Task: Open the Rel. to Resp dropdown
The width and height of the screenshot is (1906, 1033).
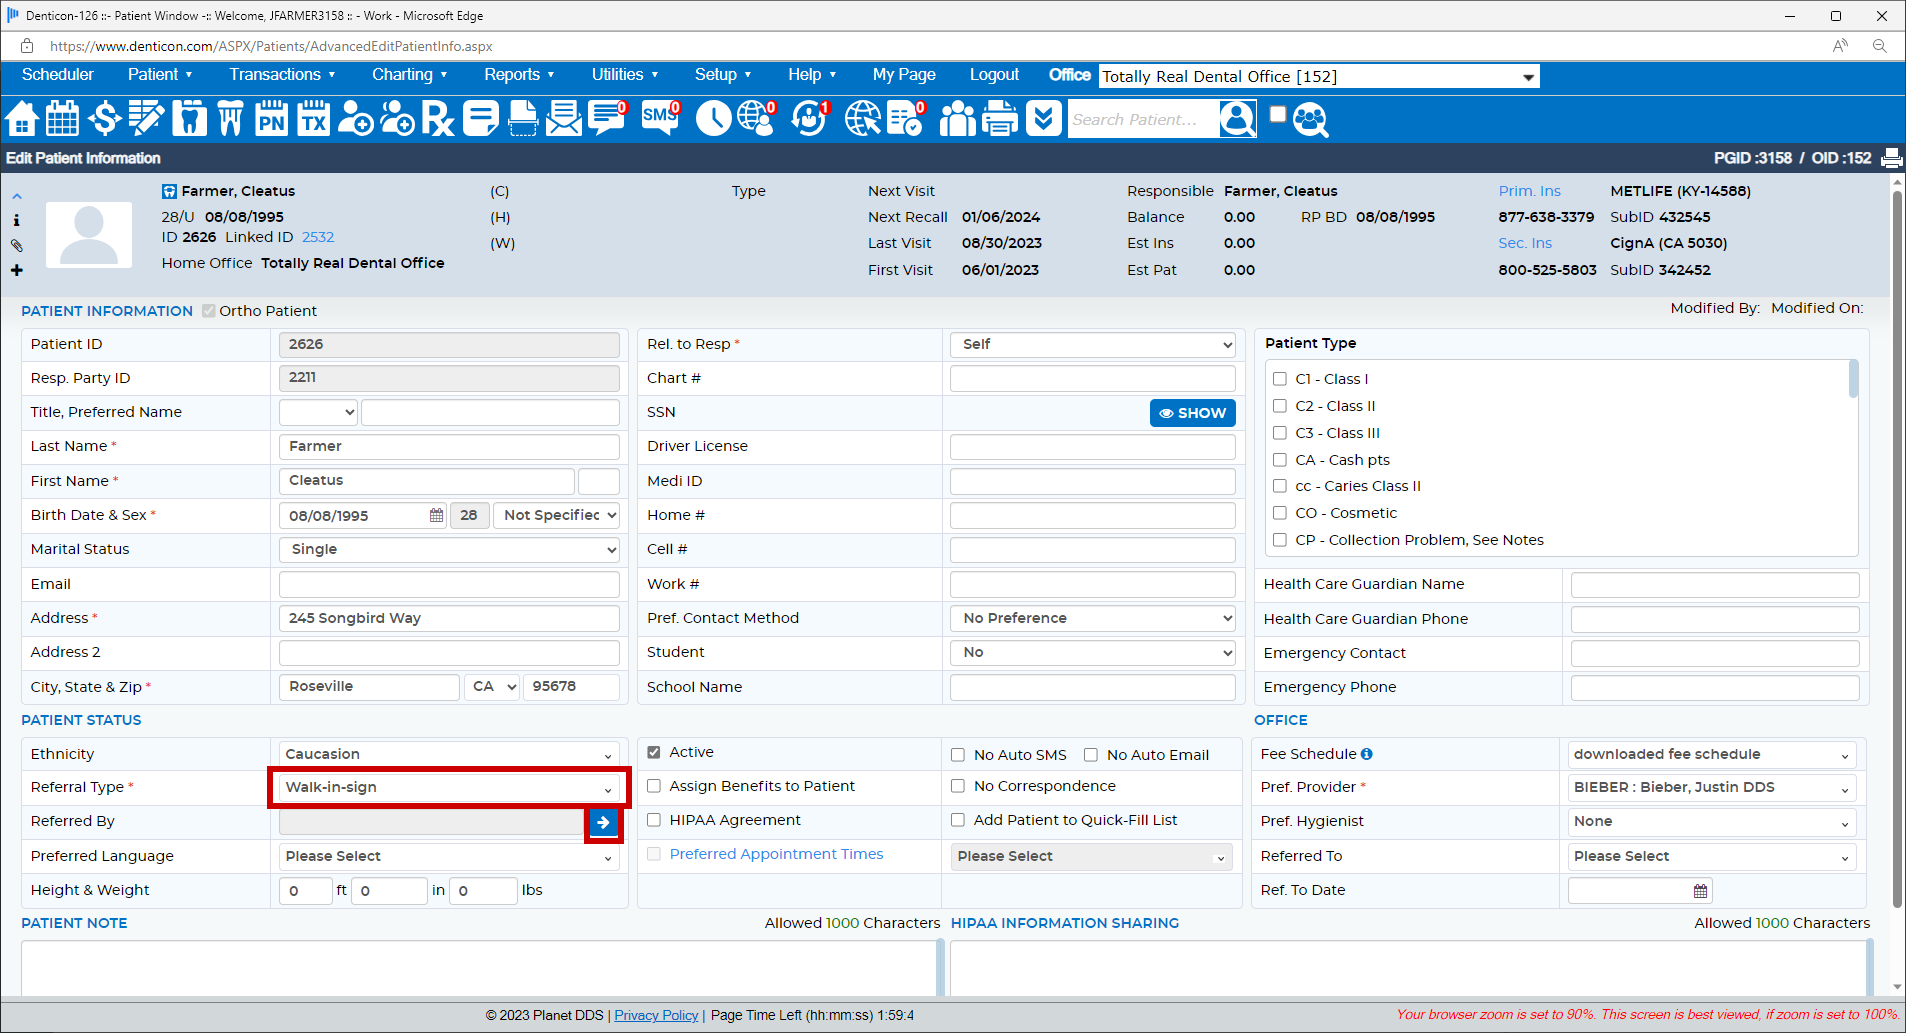Action: coord(1093,344)
